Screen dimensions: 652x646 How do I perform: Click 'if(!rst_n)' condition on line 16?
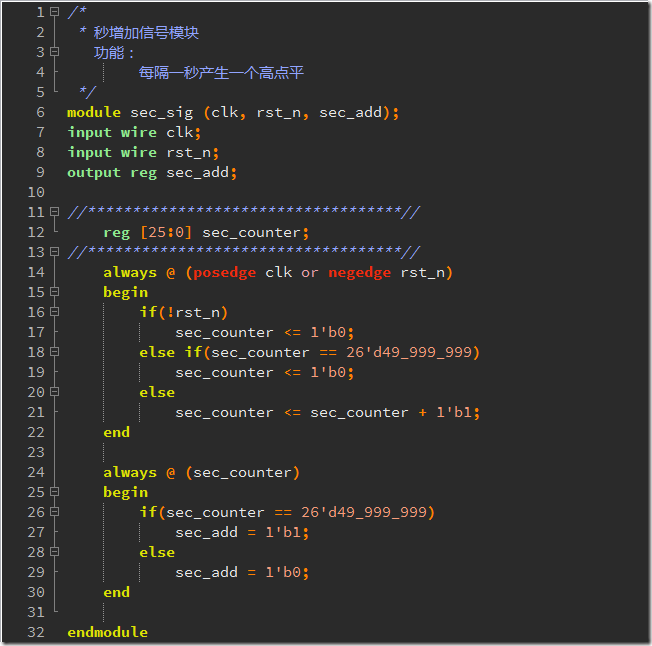coord(183,312)
